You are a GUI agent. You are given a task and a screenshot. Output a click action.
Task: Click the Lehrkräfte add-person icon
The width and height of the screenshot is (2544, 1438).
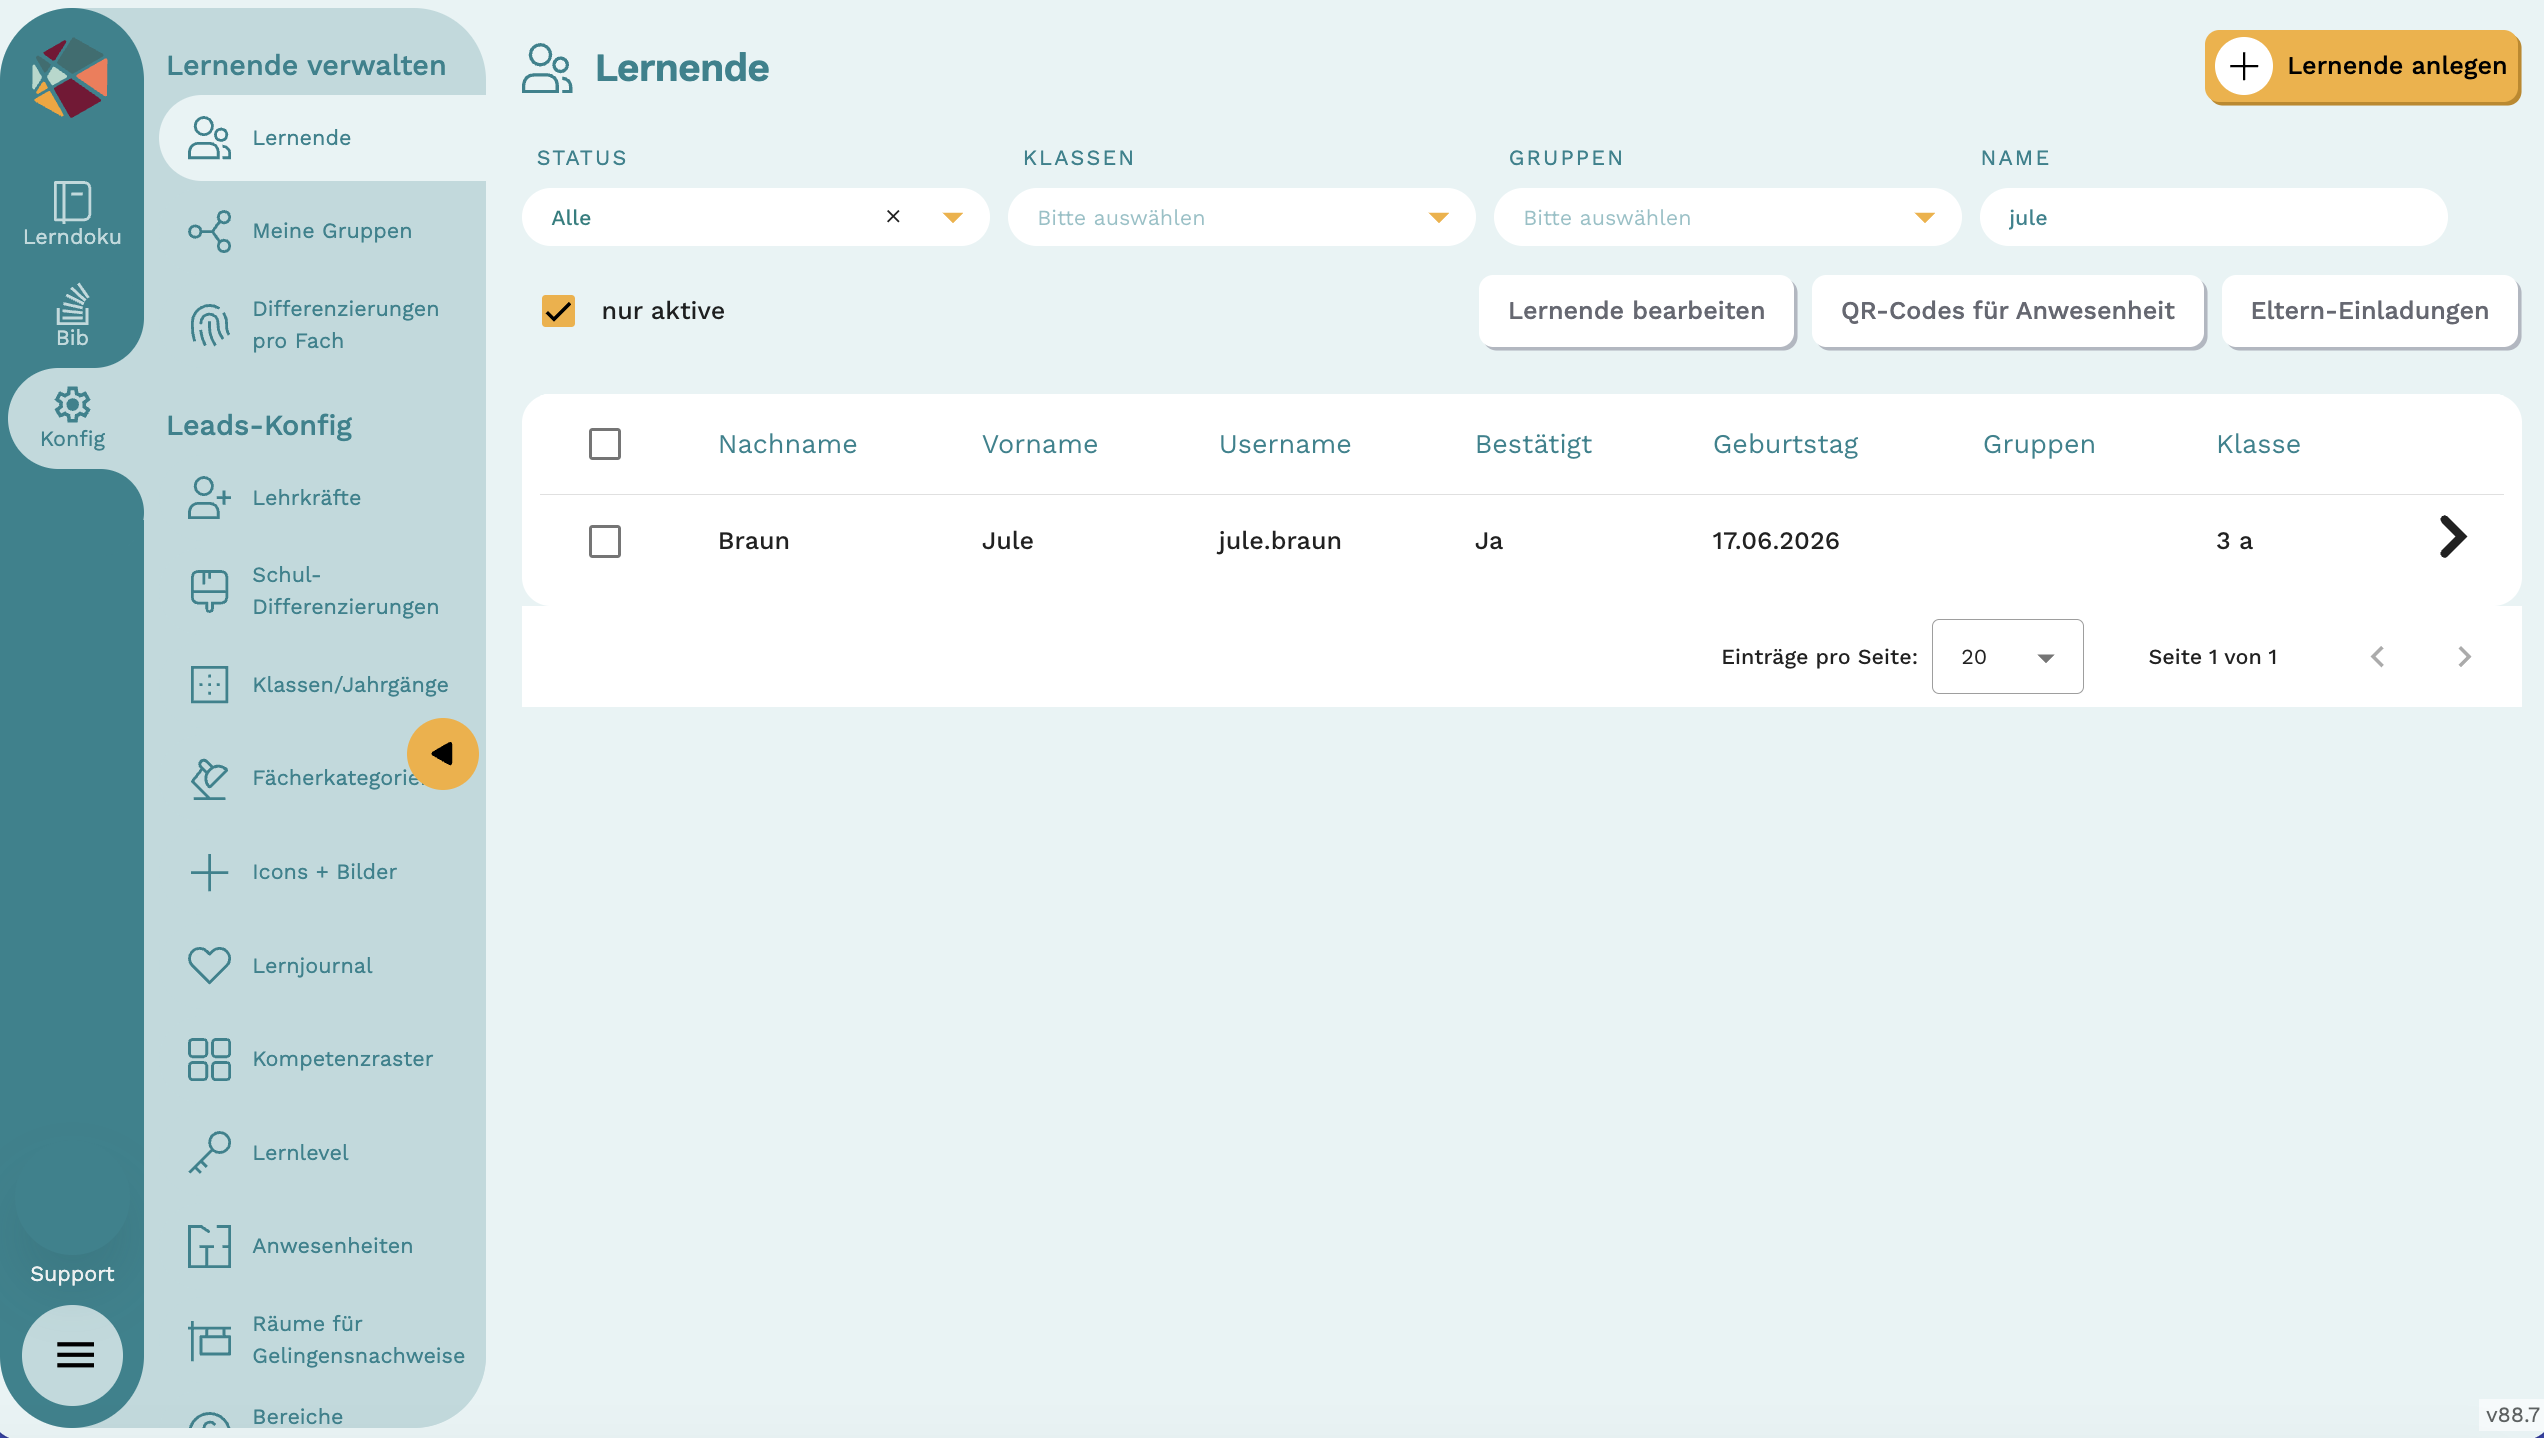[209, 497]
